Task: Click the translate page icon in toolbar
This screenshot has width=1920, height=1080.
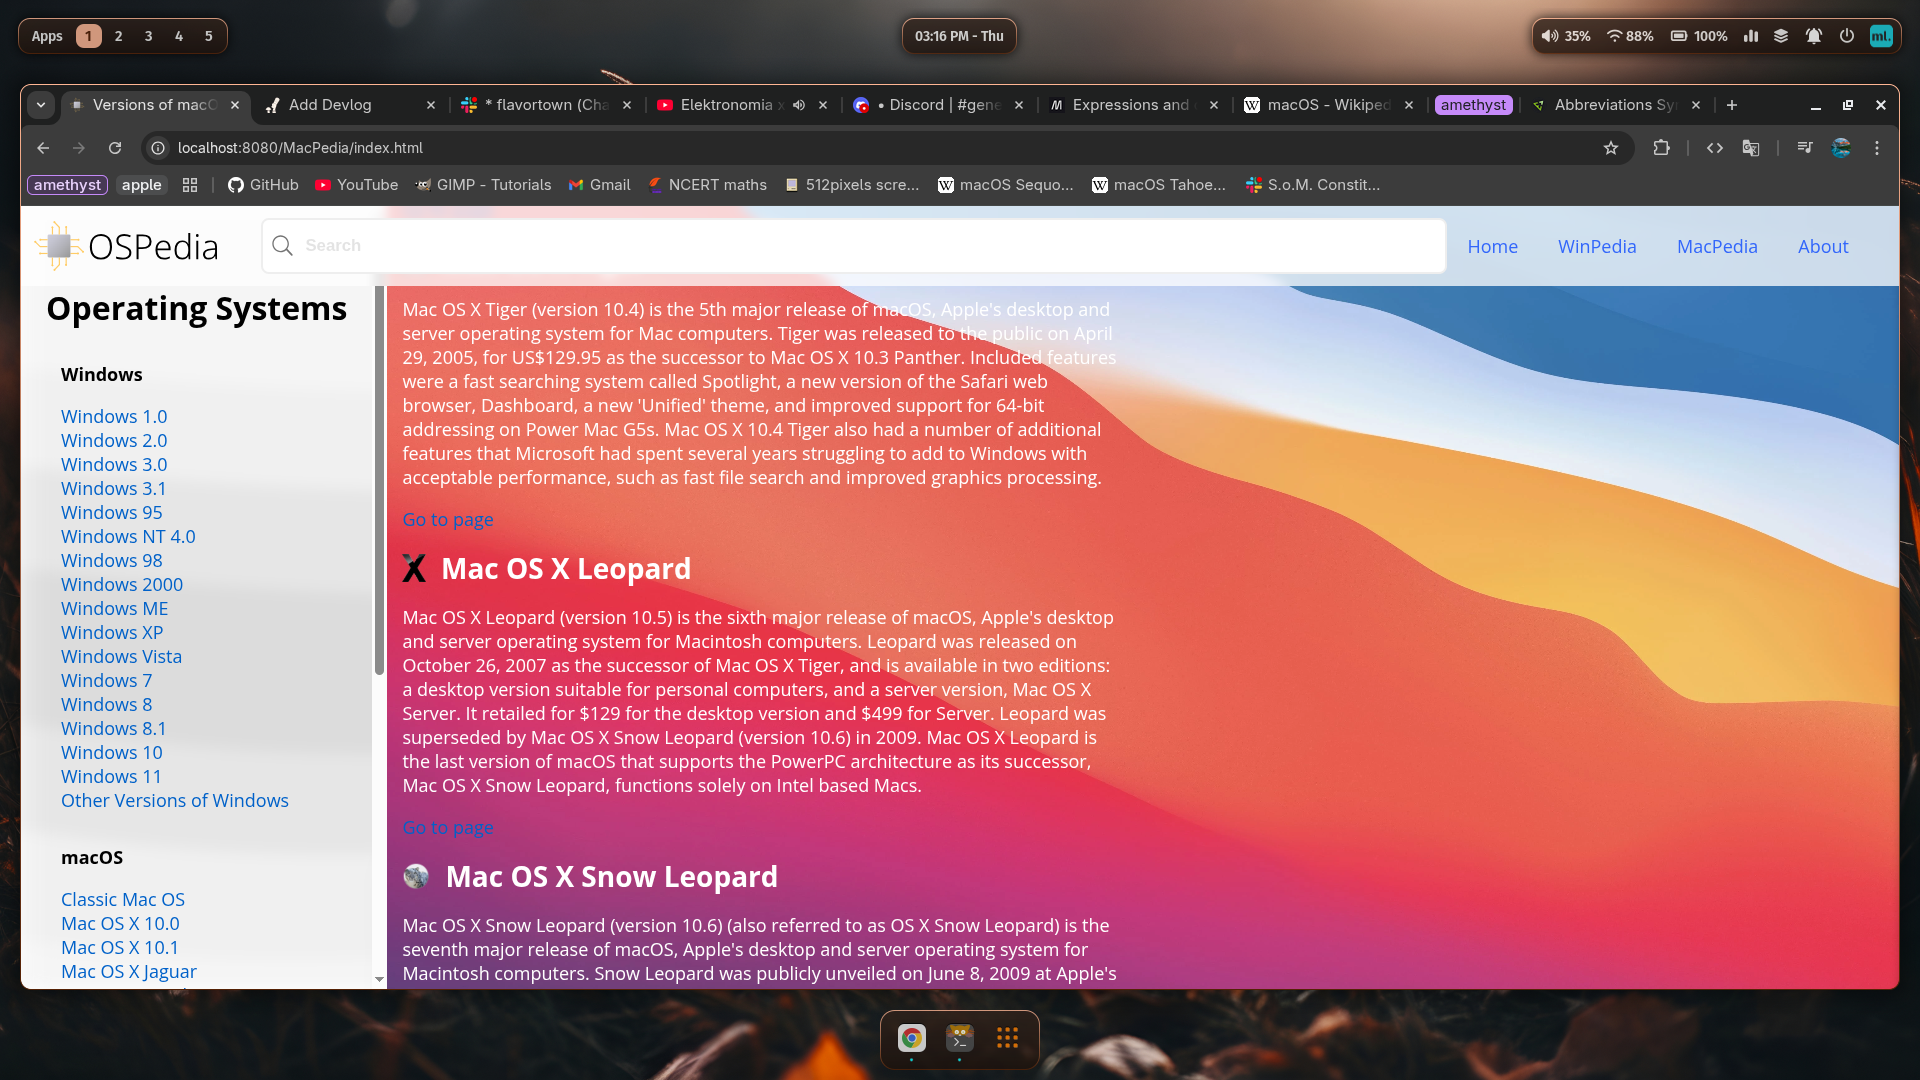Action: [x=1751, y=148]
